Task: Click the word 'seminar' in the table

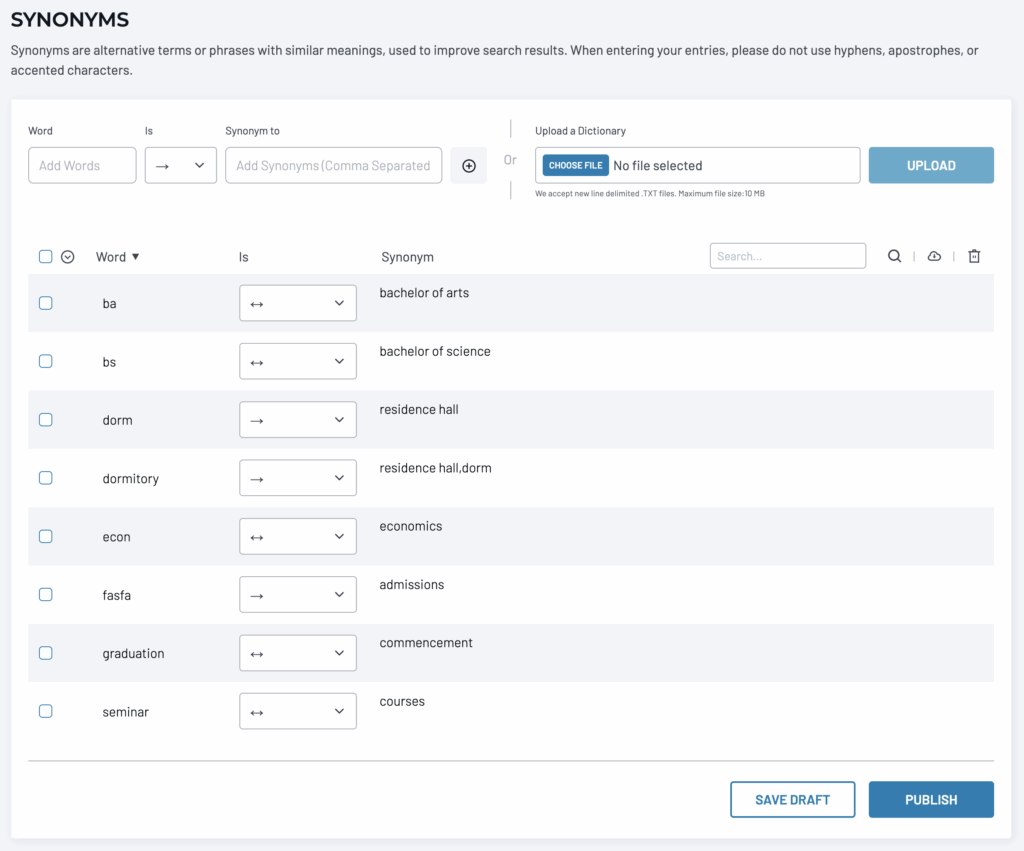Action: [x=125, y=712]
